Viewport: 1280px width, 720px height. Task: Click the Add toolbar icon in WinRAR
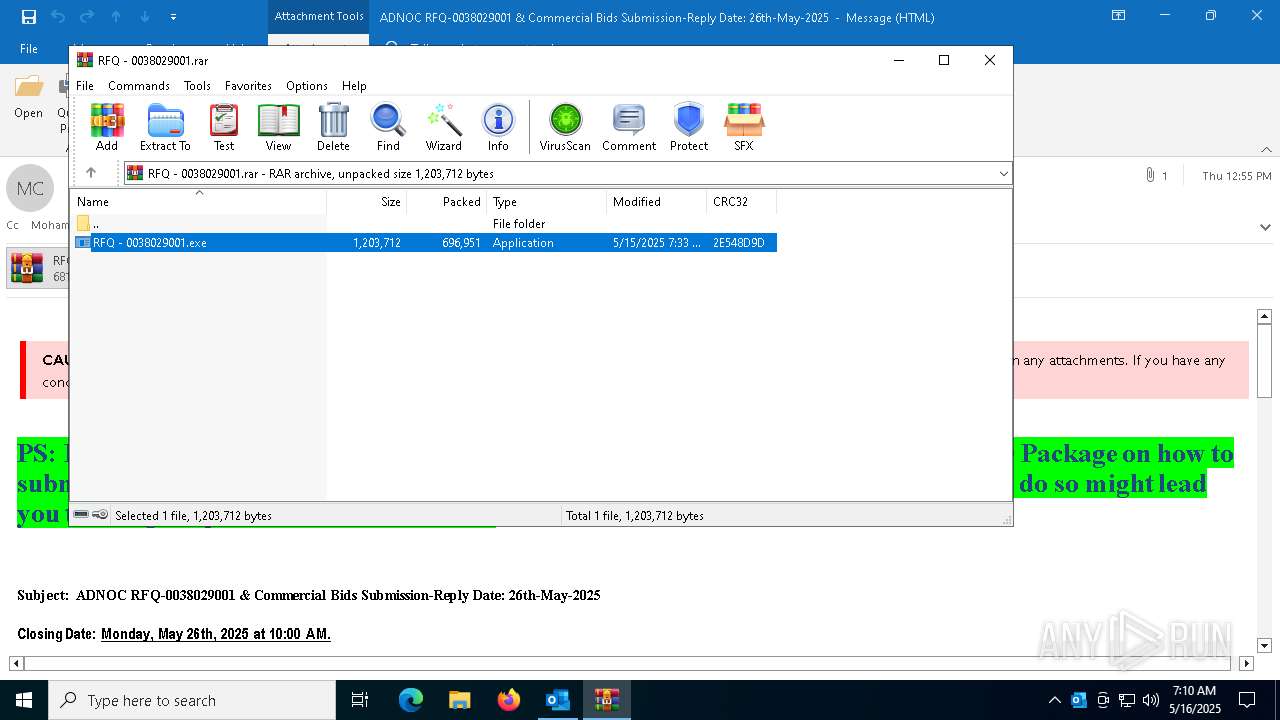click(x=107, y=127)
